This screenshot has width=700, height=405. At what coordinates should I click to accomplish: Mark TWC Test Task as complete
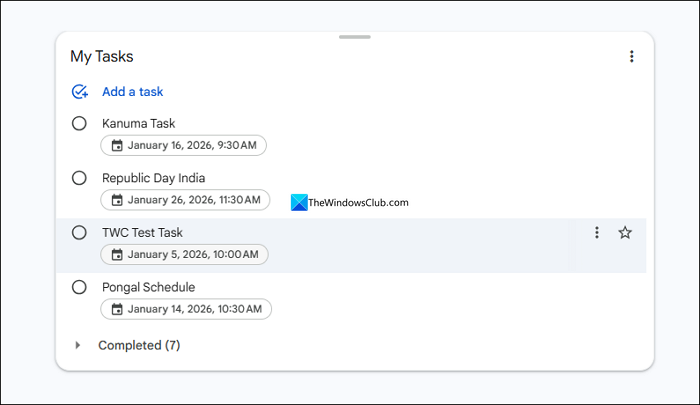pos(79,233)
